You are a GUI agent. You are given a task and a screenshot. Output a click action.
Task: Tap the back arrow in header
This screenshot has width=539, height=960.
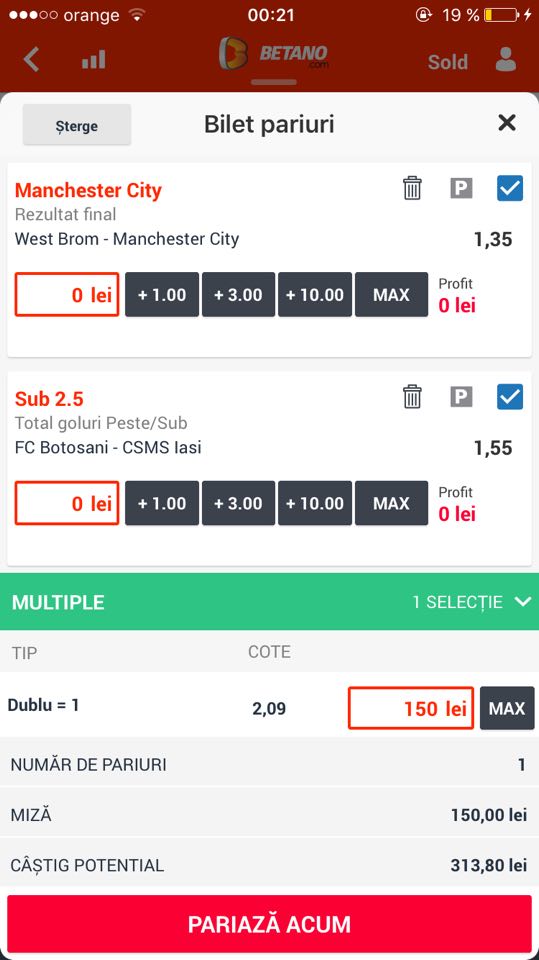coord(31,60)
